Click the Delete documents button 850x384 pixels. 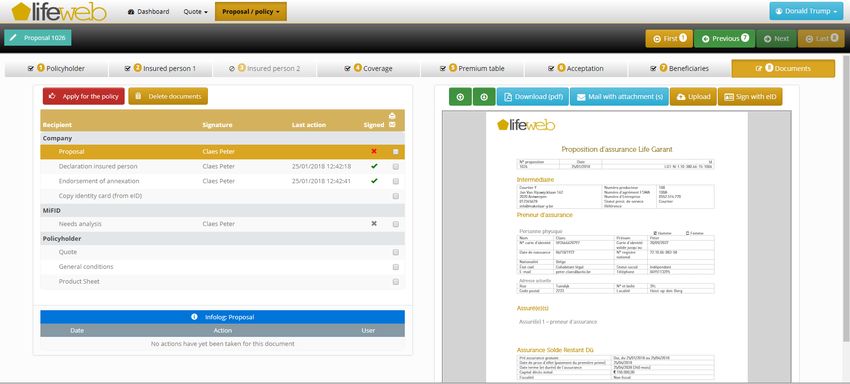point(168,96)
